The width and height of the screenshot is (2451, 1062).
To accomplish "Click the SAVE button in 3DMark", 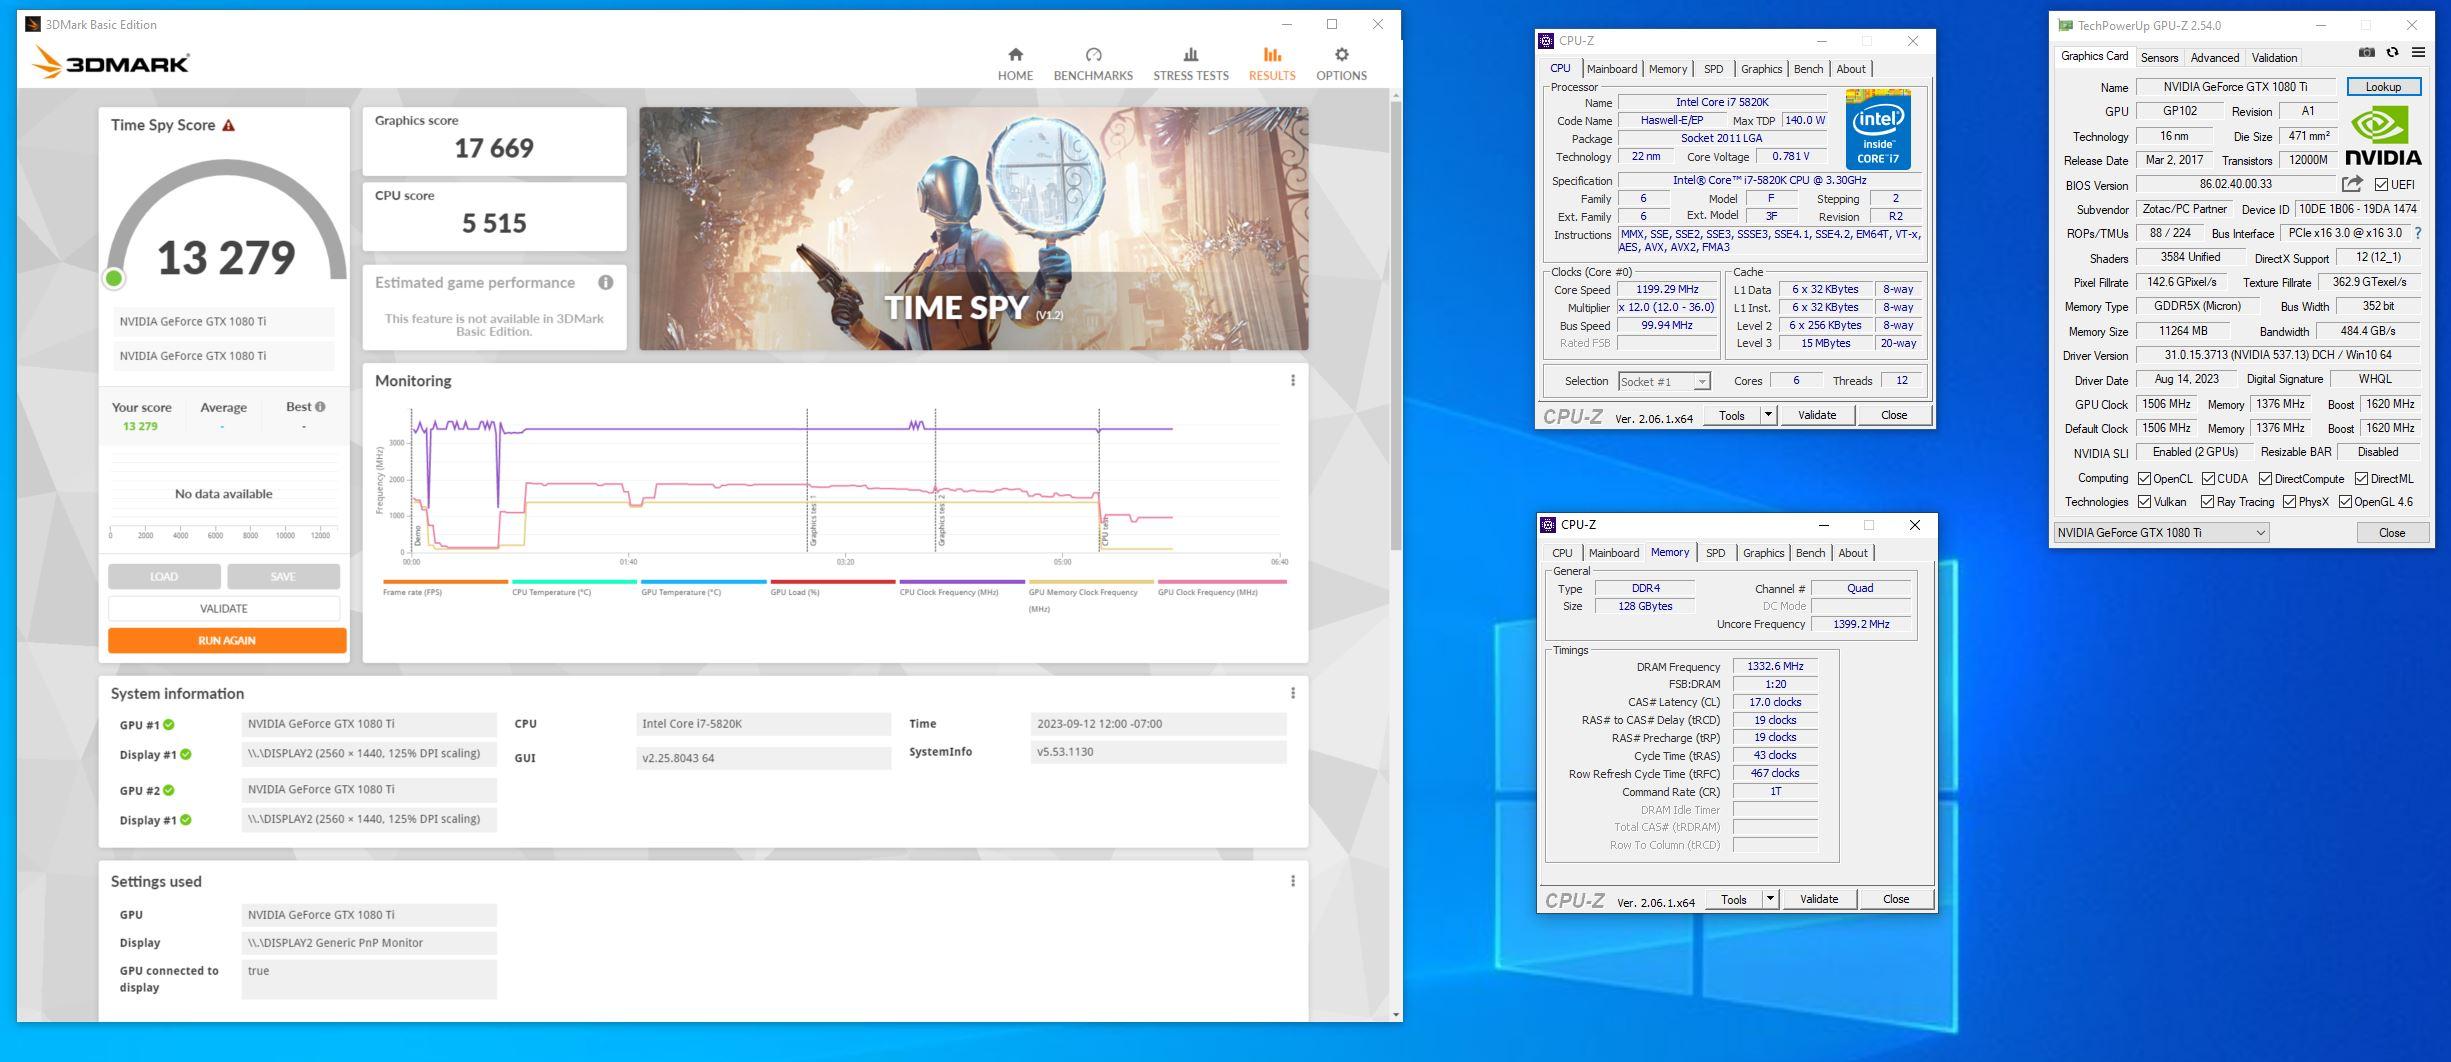I will [283, 576].
